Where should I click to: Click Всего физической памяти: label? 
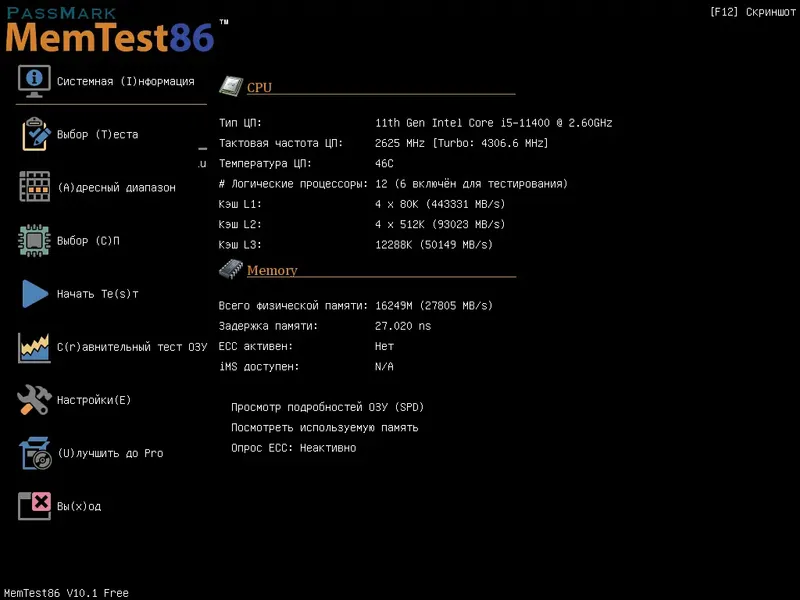pyautogui.click(x=293, y=306)
